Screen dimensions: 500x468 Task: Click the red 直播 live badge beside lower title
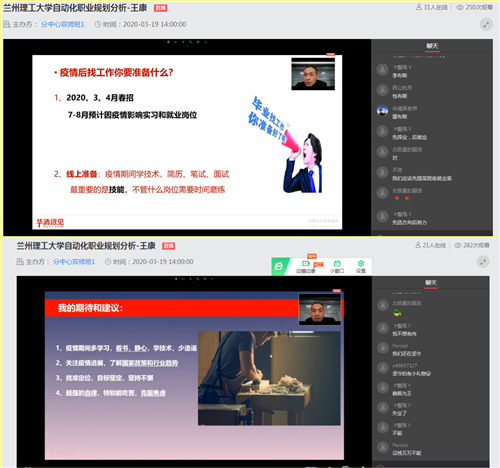click(169, 246)
